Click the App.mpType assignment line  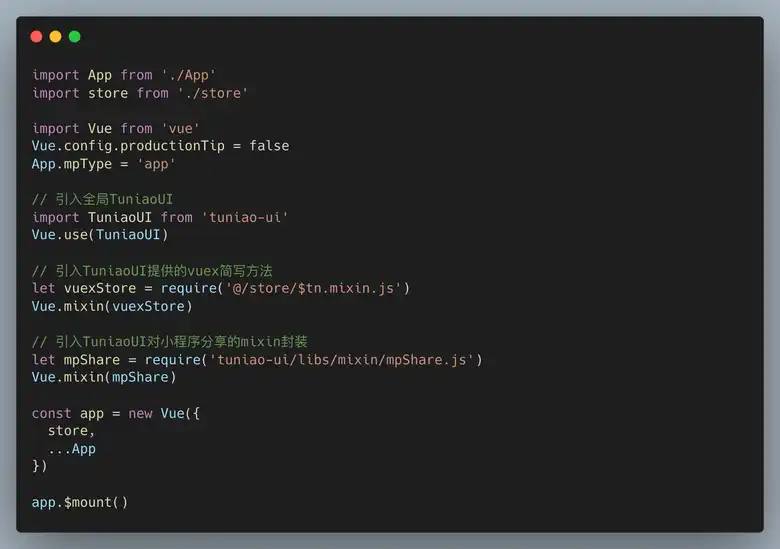[104, 164]
